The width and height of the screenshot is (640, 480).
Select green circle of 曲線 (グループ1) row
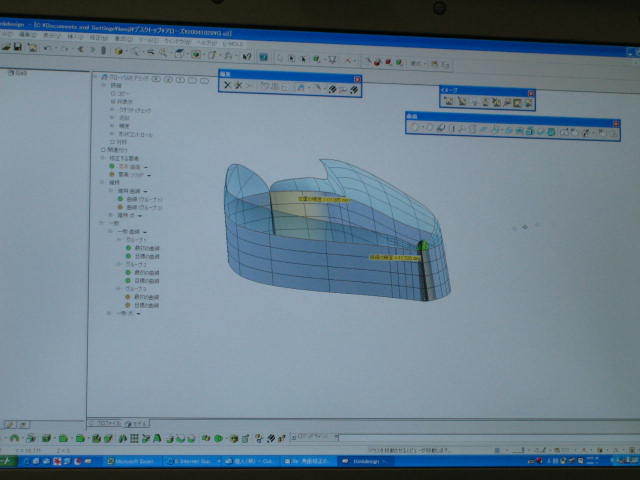[120, 199]
